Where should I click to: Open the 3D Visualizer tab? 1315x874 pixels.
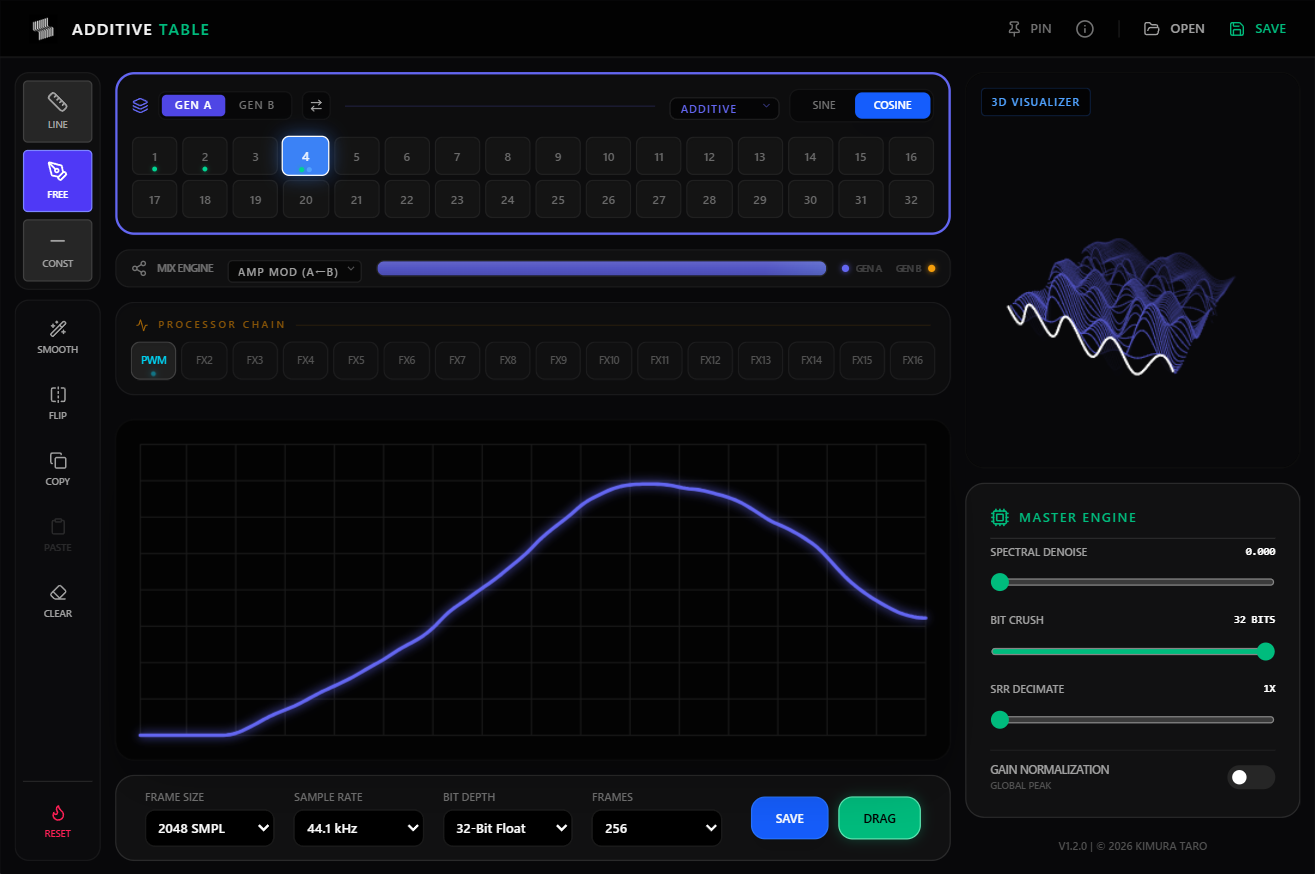[1036, 102]
